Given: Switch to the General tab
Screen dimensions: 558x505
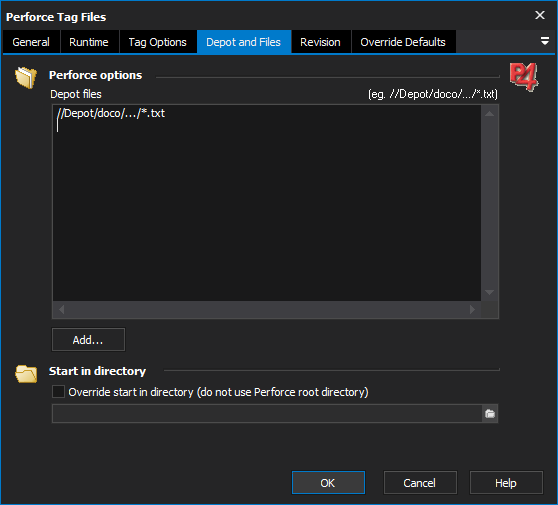Looking at the screenshot, I should (31, 42).
